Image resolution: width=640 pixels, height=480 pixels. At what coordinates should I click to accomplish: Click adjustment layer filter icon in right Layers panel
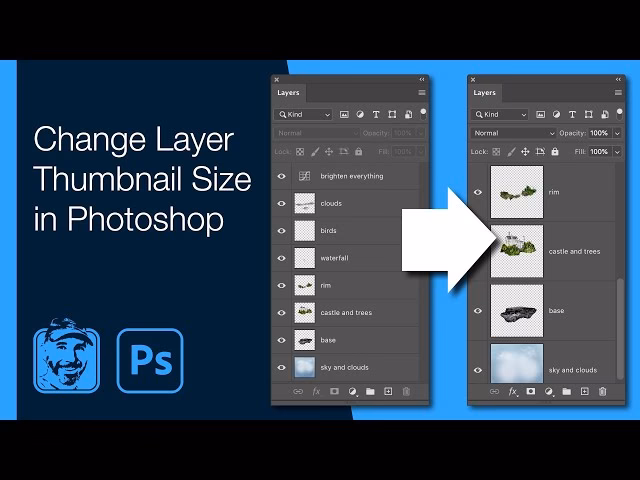[556, 115]
